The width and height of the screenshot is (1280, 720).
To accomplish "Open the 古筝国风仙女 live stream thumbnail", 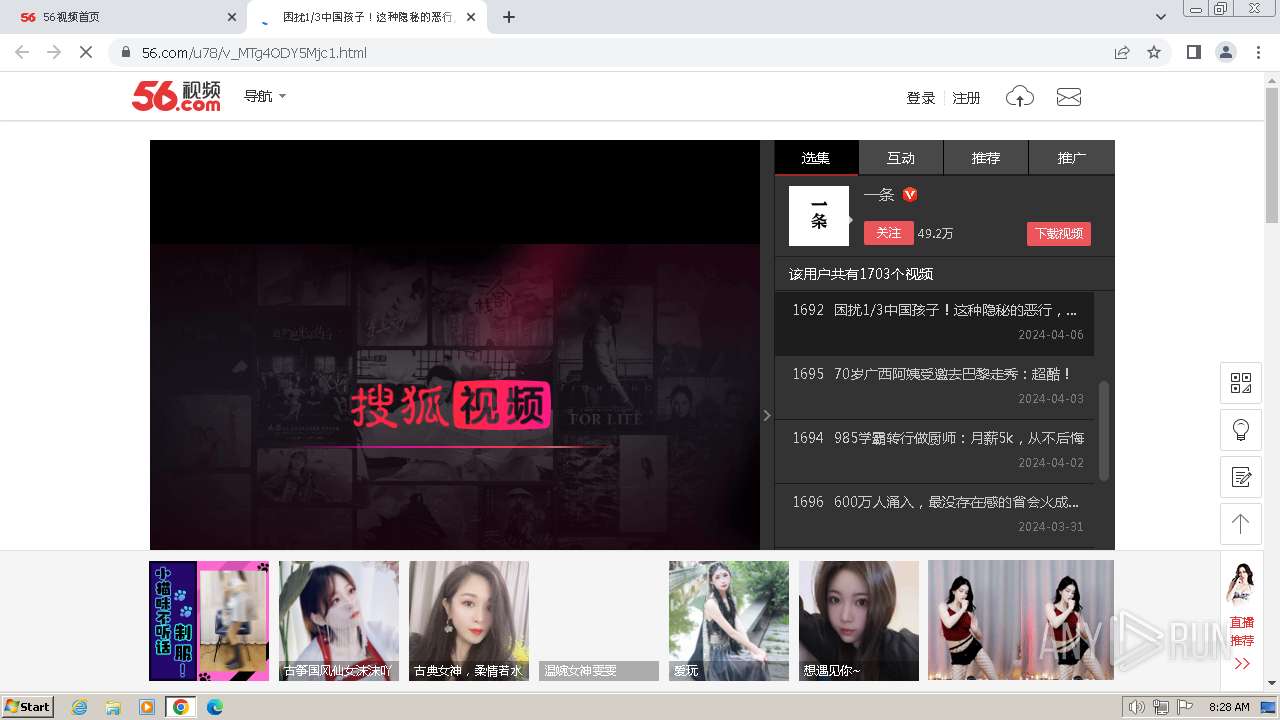I will pyautogui.click(x=339, y=621).
